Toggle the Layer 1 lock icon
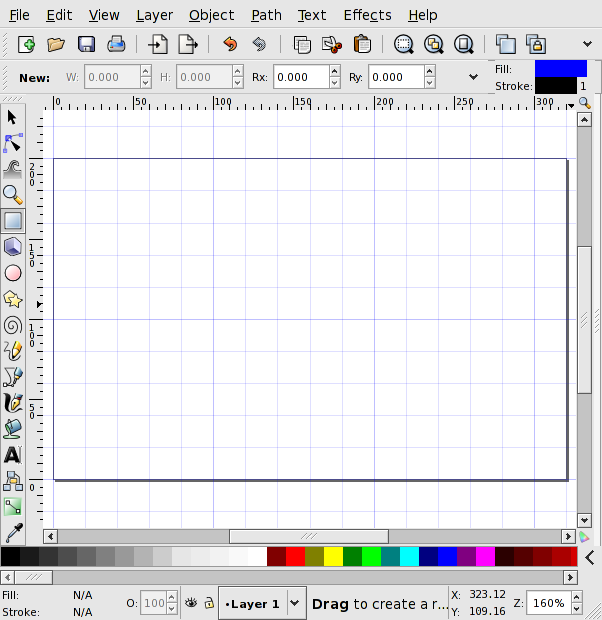The image size is (602, 620). tap(208, 603)
